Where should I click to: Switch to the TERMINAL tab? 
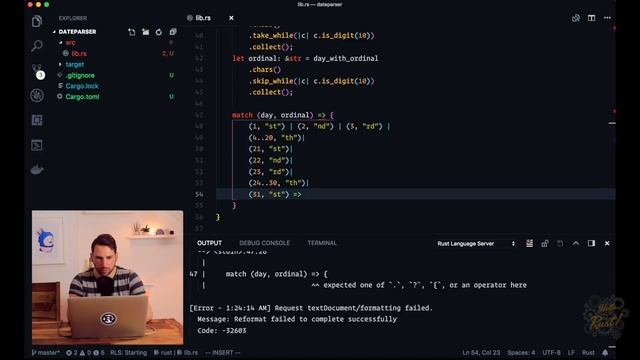(x=322, y=243)
